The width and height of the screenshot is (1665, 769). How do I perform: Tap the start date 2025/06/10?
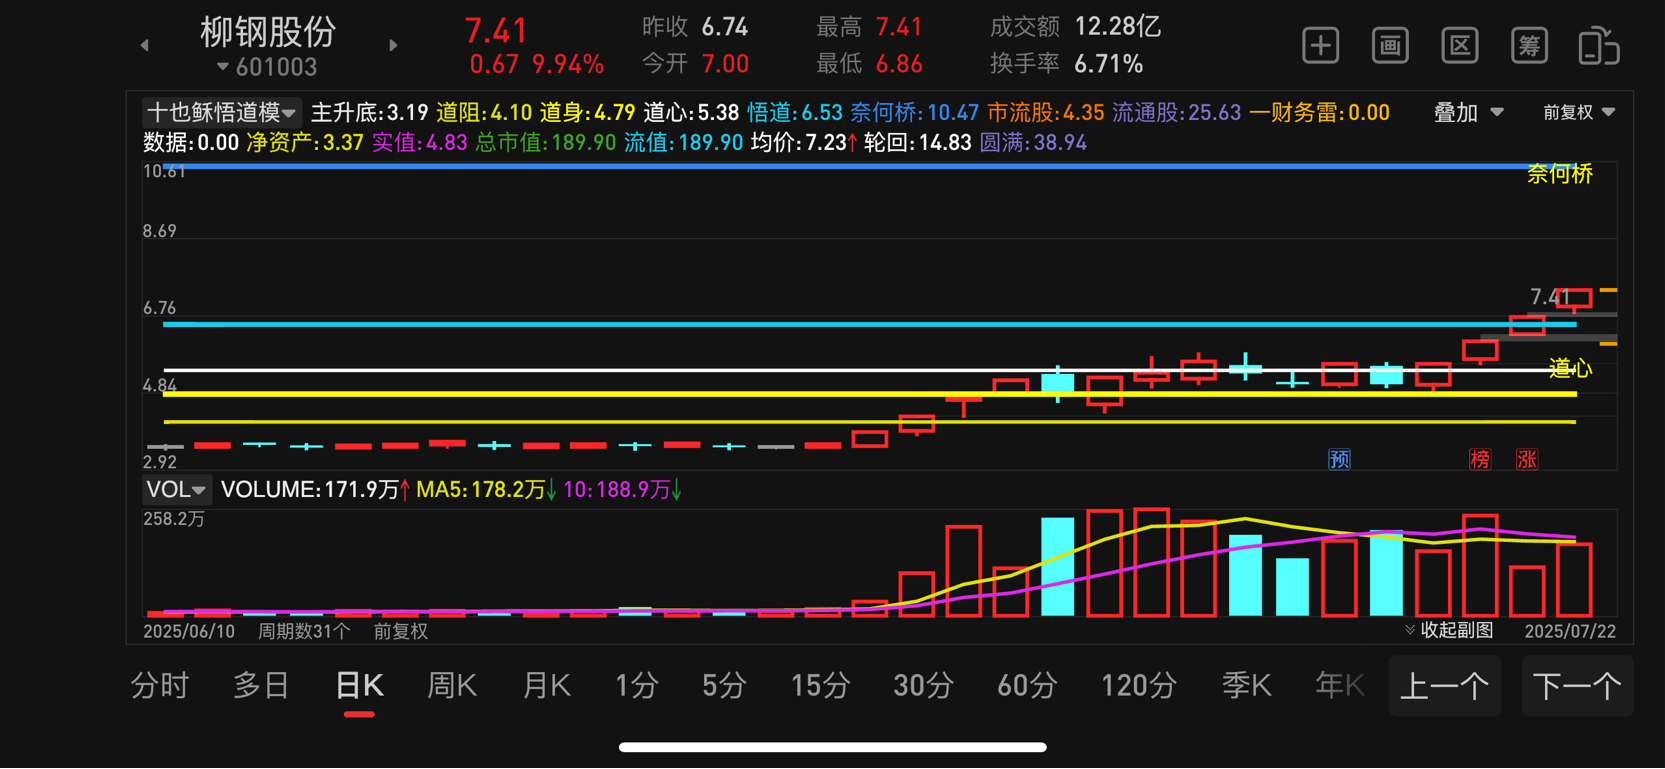(x=189, y=631)
